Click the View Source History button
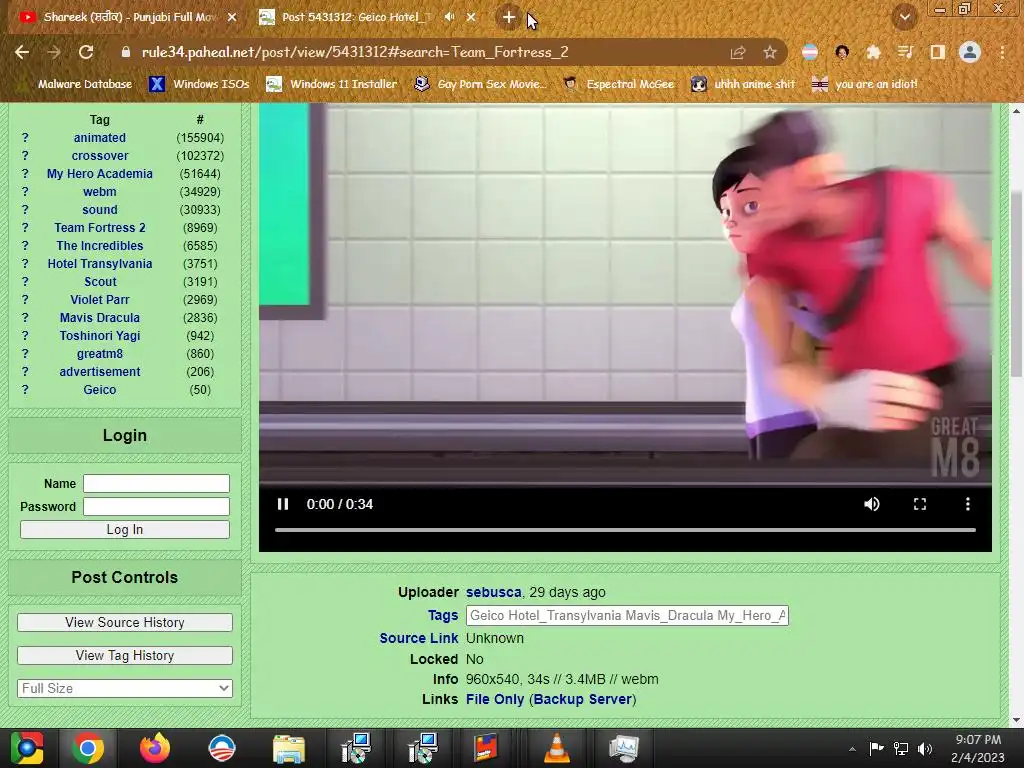 [x=125, y=622]
